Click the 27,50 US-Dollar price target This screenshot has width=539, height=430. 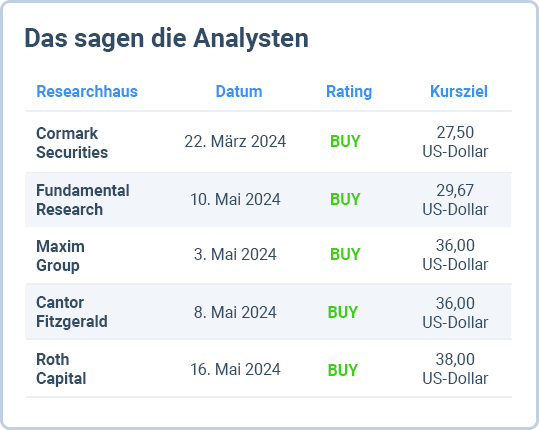click(x=455, y=142)
